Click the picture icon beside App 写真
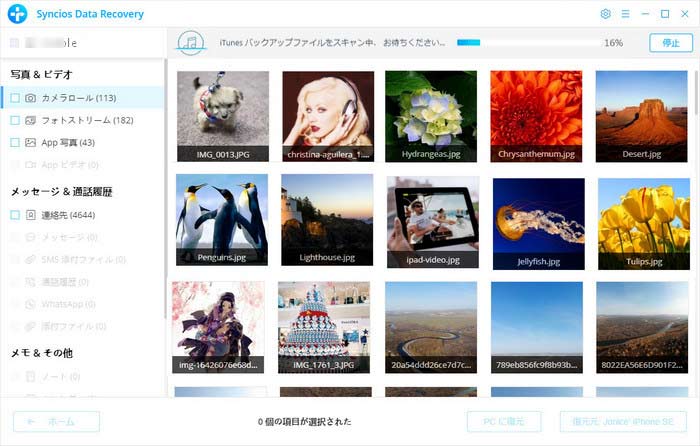700x446 pixels. click(x=30, y=142)
